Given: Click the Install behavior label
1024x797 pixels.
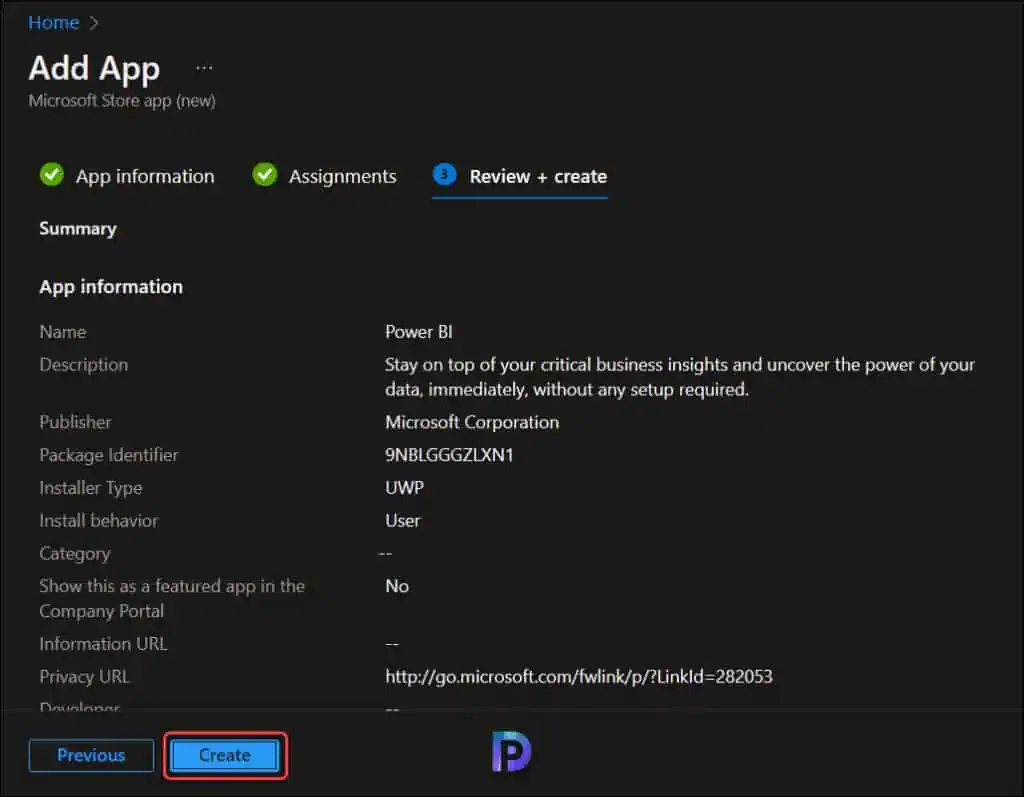Looking at the screenshot, I should click(99, 521).
